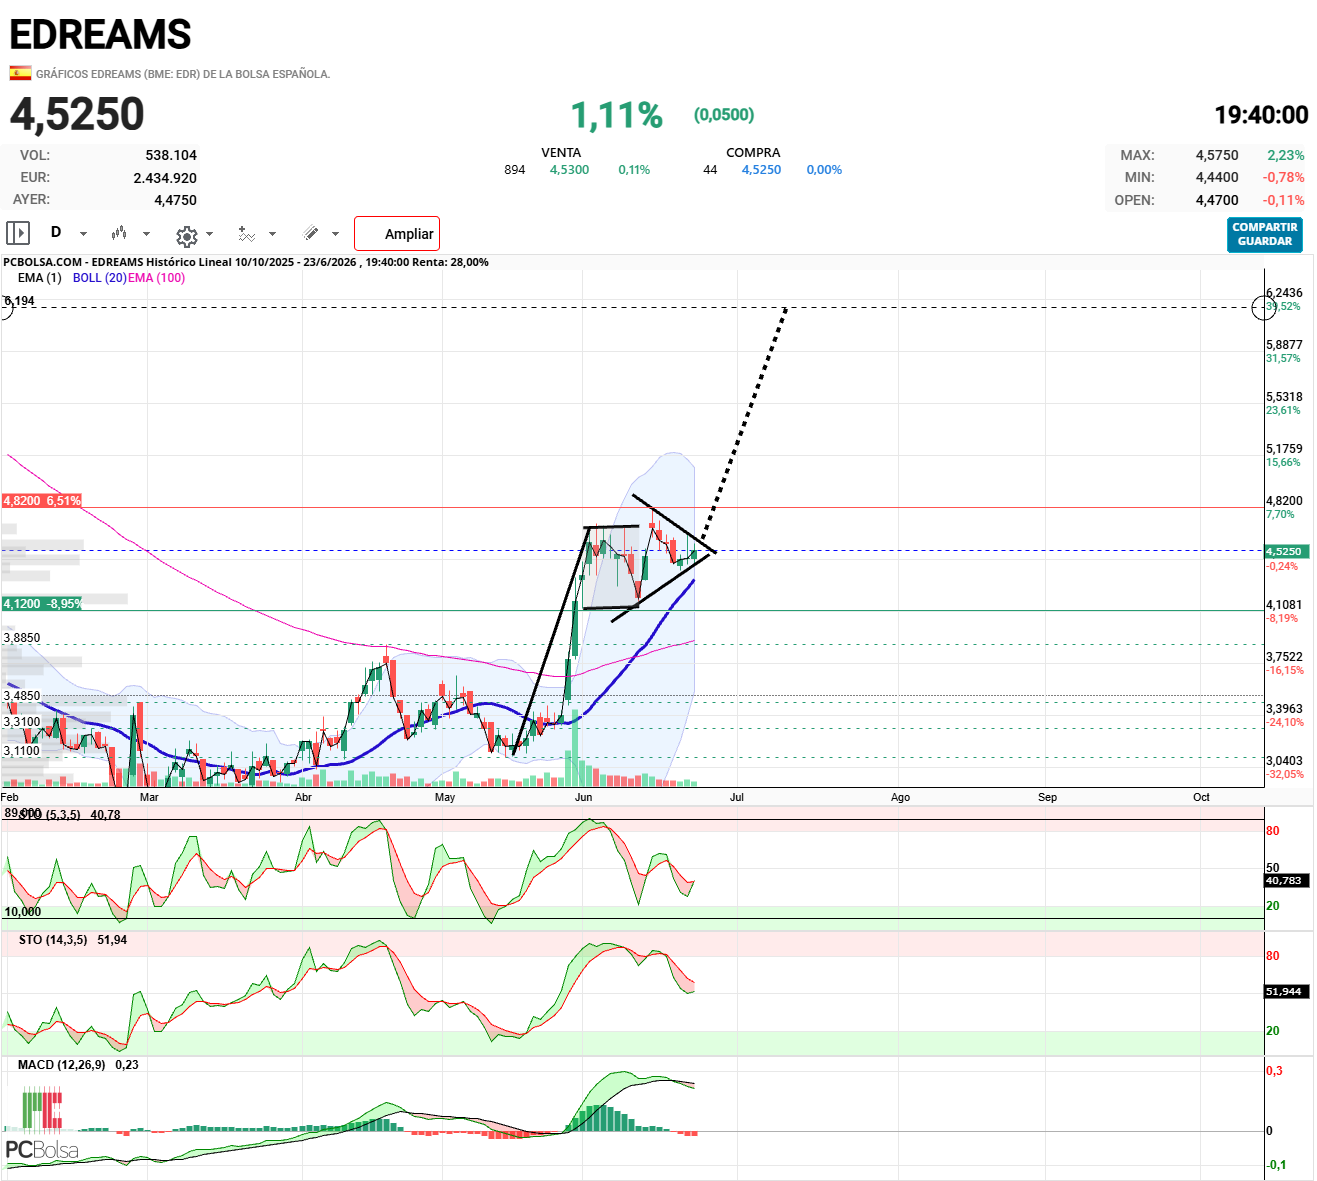Expand the indicators dropdown arrow
1317x1181 pixels.
272,234
